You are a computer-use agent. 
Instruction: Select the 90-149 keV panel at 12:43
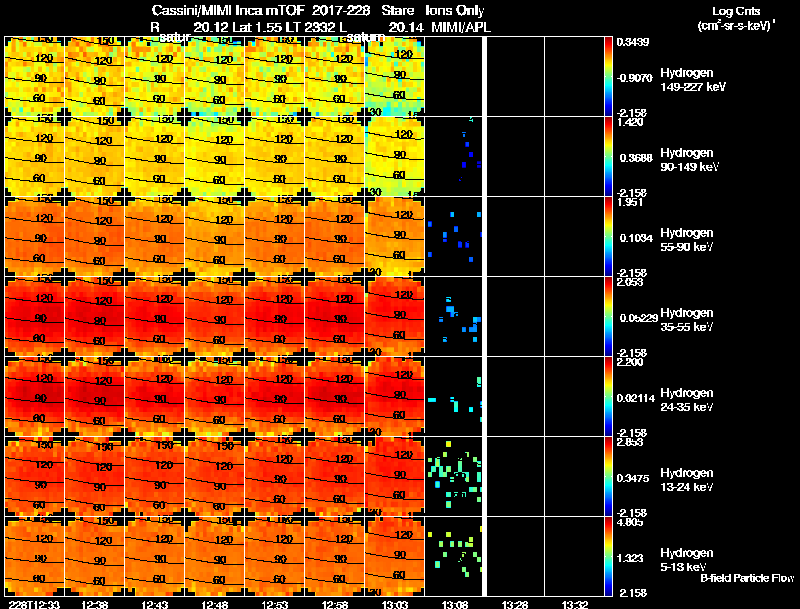pyautogui.click(x=155, y=156)
